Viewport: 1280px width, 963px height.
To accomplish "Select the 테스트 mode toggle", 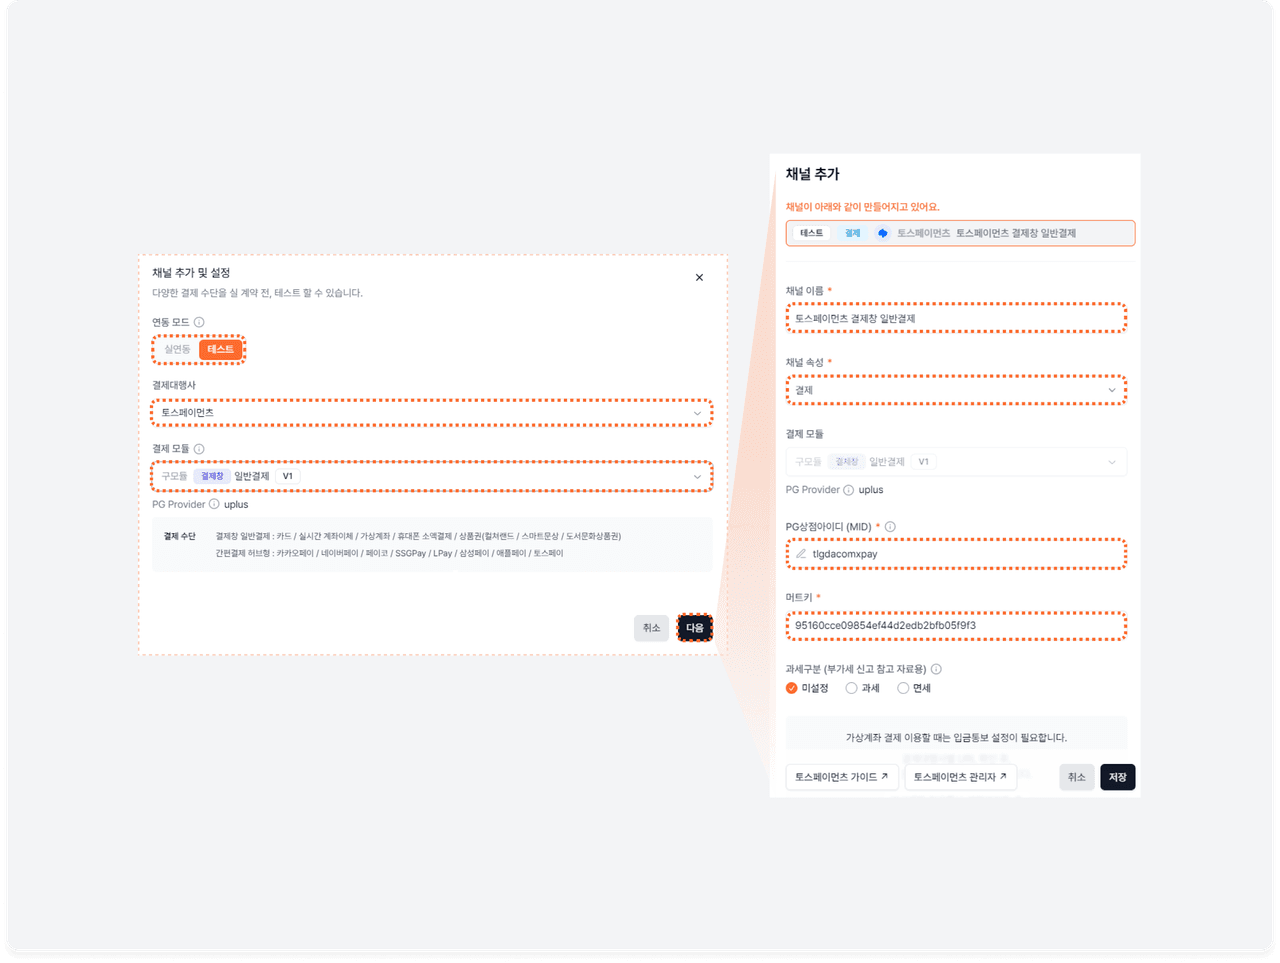I will (220, 349).
